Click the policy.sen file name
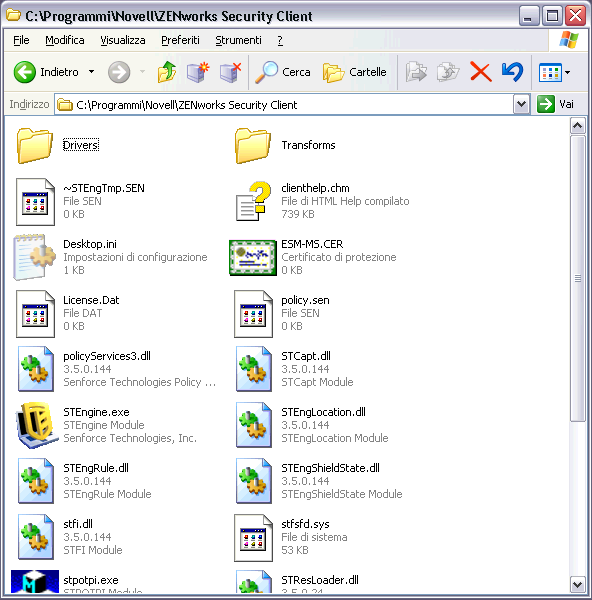592x600 pixels. pos(305,300)
